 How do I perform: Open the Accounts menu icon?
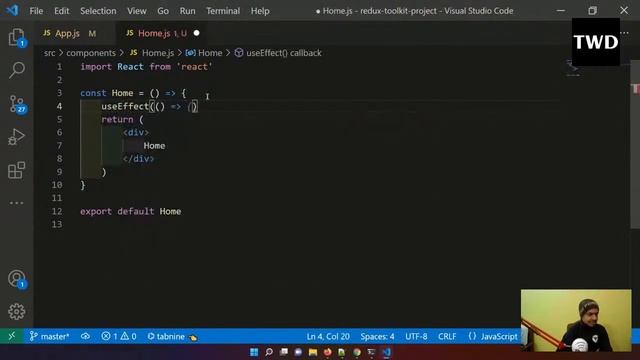coord(17,279)
